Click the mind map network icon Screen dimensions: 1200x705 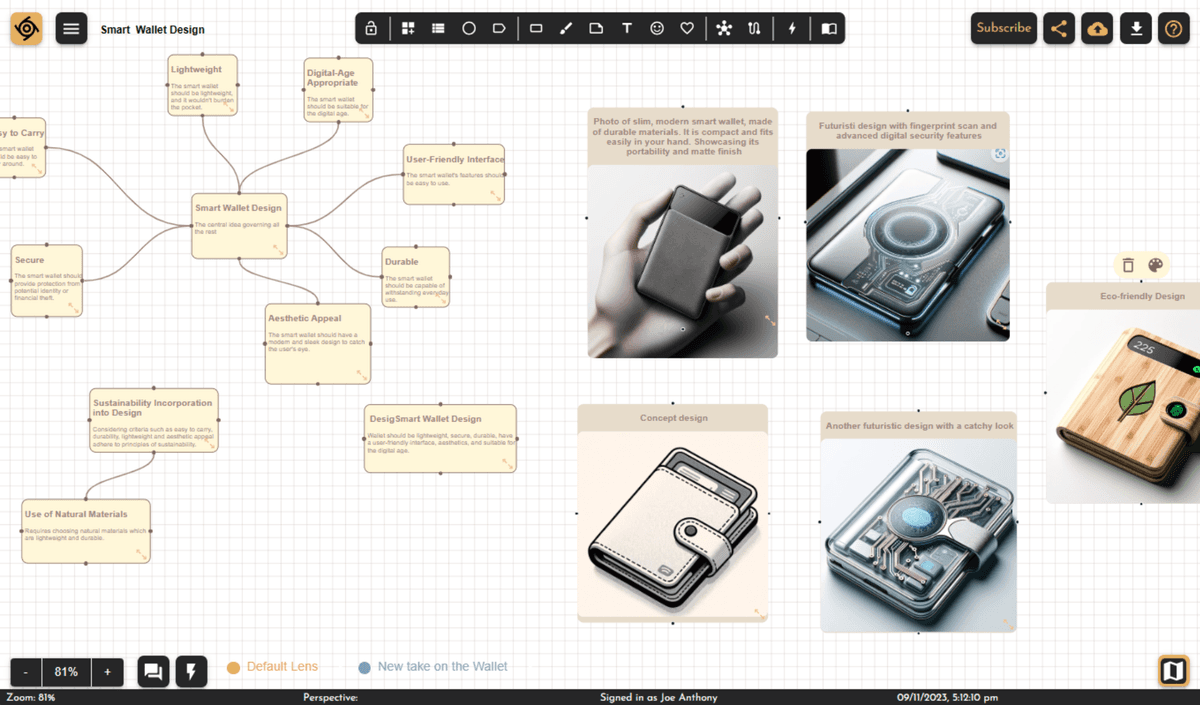click(724, 29)
